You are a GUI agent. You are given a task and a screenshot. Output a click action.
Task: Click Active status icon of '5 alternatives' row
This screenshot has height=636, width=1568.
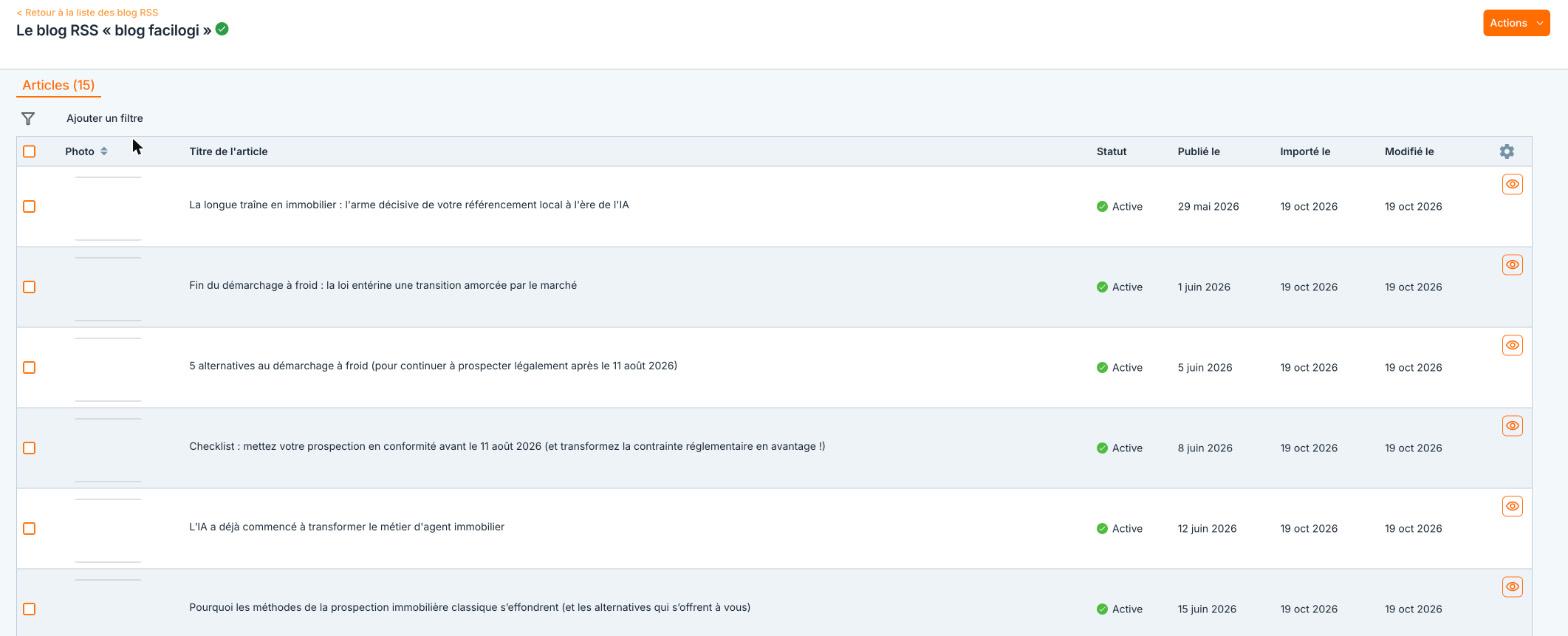[1102, 368]
